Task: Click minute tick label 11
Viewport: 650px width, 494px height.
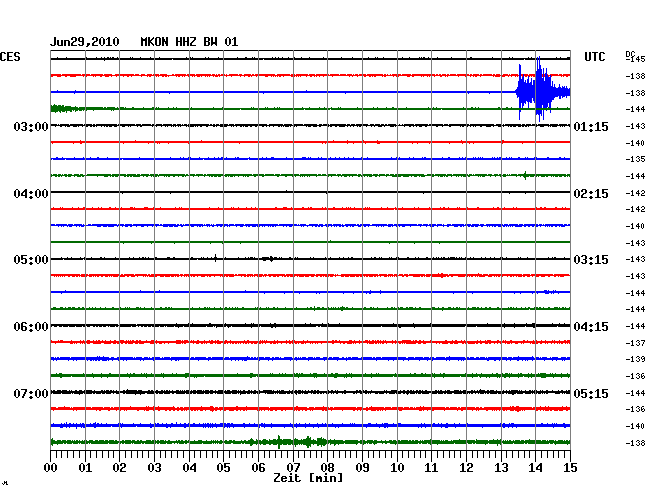Action: pyautogui.click(x=431, y=467)
